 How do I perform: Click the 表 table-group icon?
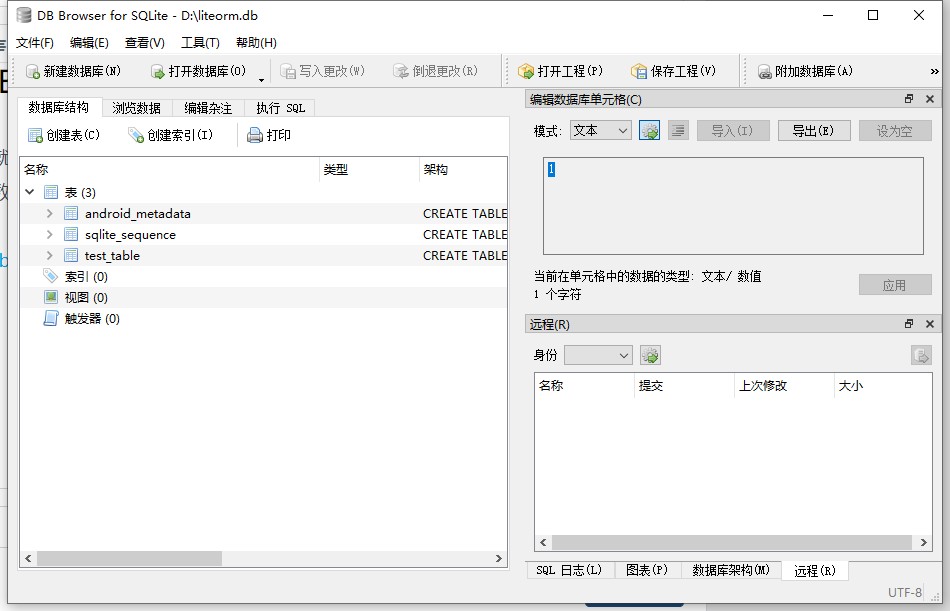[x=51, y=192]
